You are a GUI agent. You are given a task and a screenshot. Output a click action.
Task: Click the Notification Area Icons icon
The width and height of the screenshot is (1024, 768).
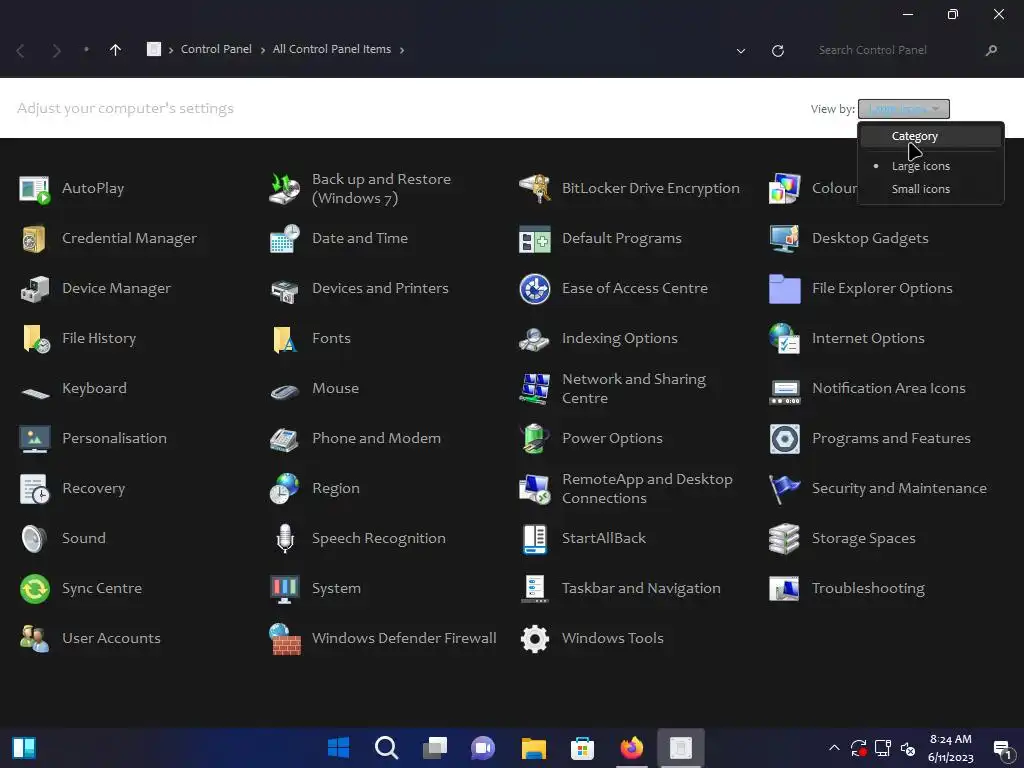point(784,391)
